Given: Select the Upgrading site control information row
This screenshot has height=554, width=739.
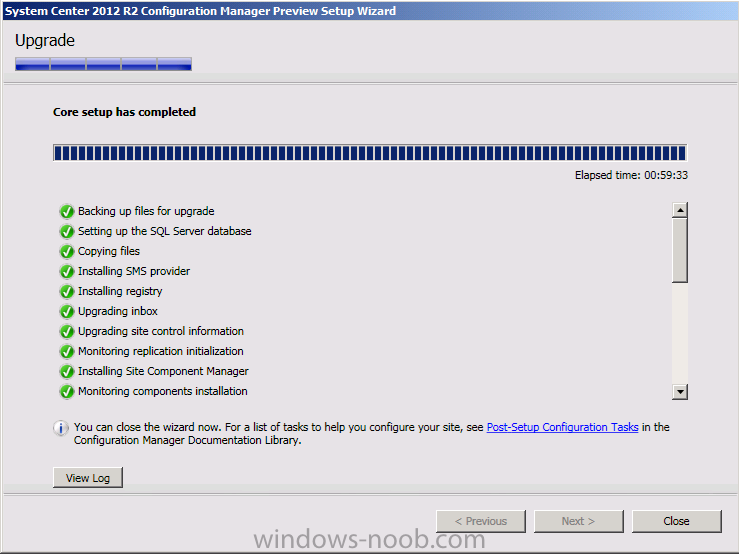Looking at the screenshot, I should (x=152, y=331).
